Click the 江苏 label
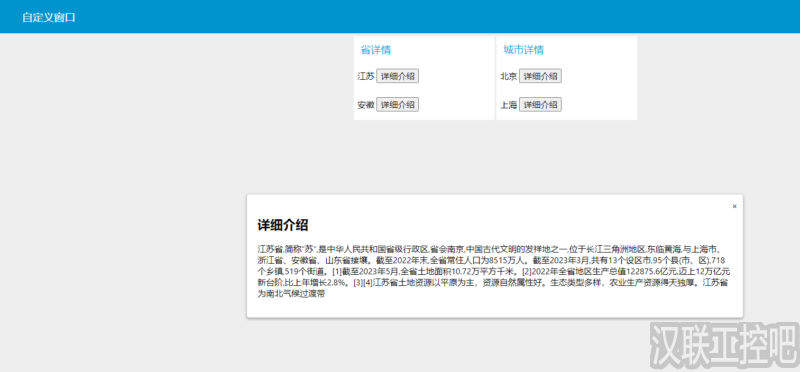Image resolution: width=800 pixels, height=372 pixels. (x=366, y=77)
